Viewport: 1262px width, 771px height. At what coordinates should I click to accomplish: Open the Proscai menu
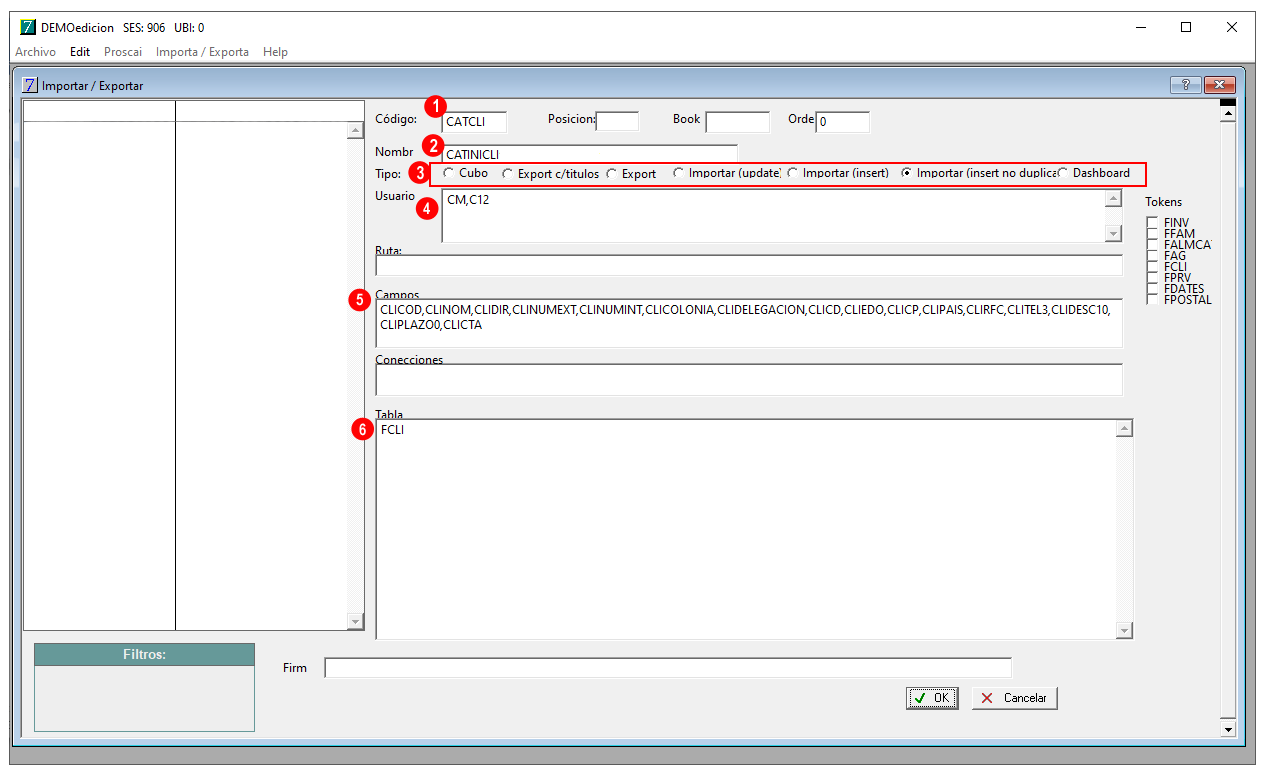pos(123,52)
